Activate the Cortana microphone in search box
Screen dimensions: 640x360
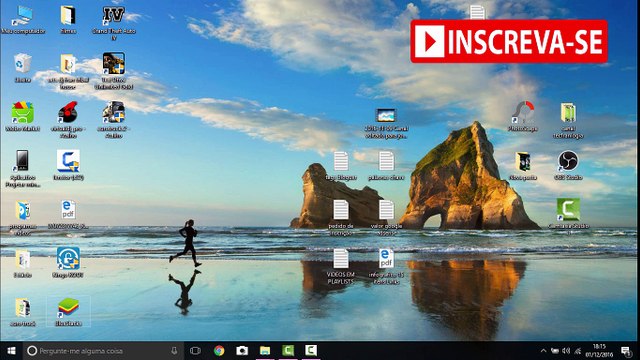[x=174, y=351]
